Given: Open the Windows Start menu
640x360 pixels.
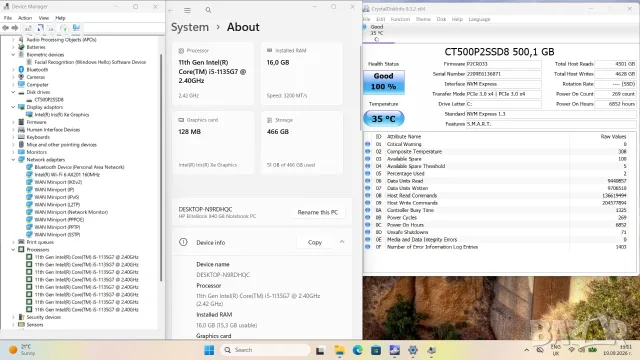Looking at the screenshot, I should (x=209, y=350).
